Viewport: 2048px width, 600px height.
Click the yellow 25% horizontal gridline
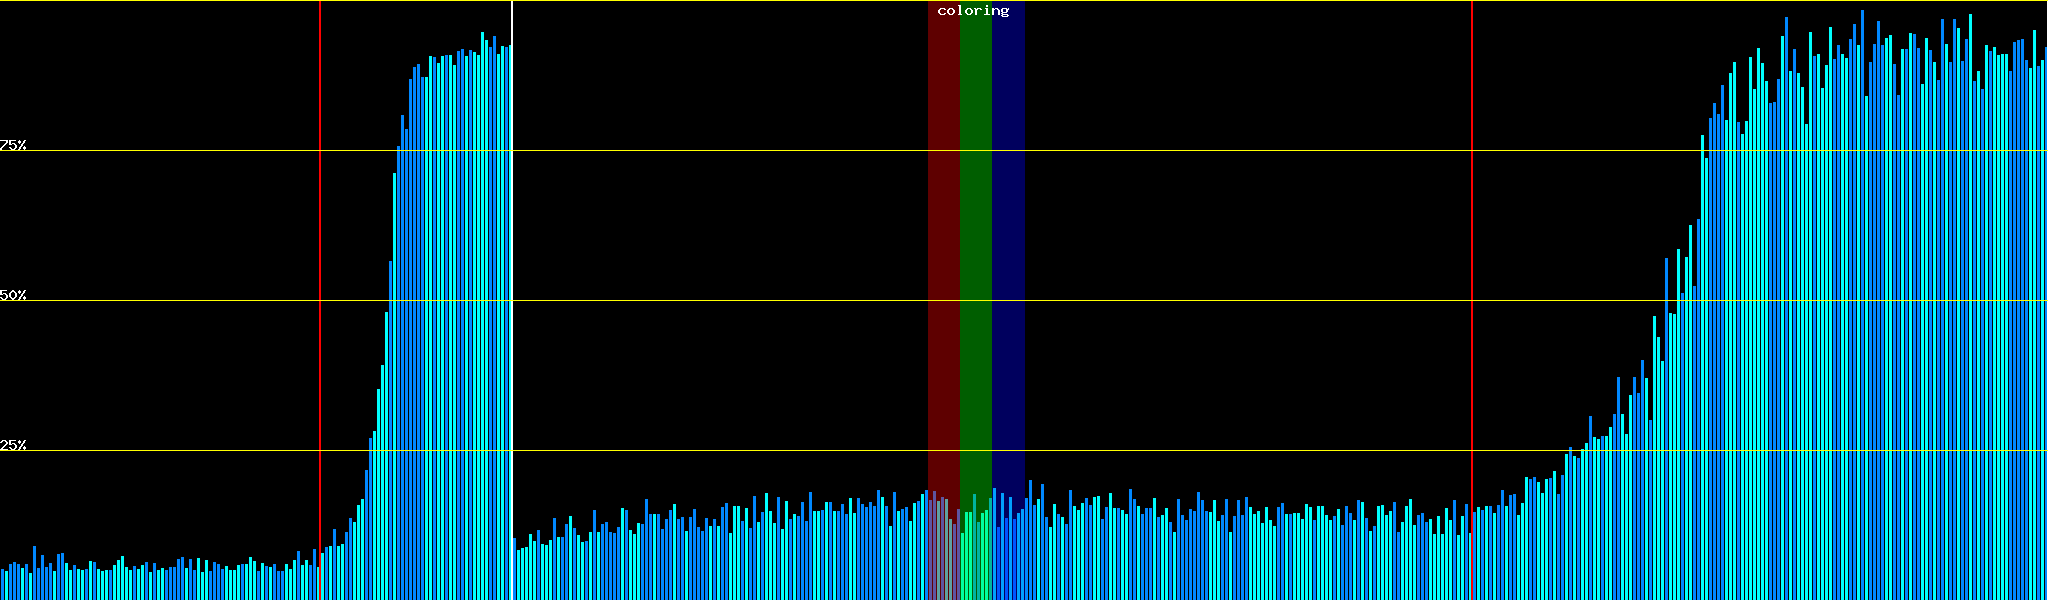coord(1200,451)
